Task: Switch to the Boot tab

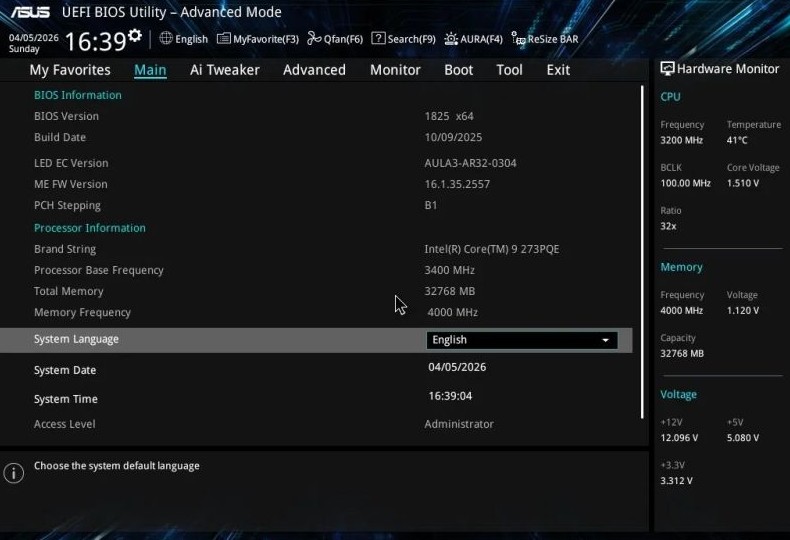Action: click(458, 70)
